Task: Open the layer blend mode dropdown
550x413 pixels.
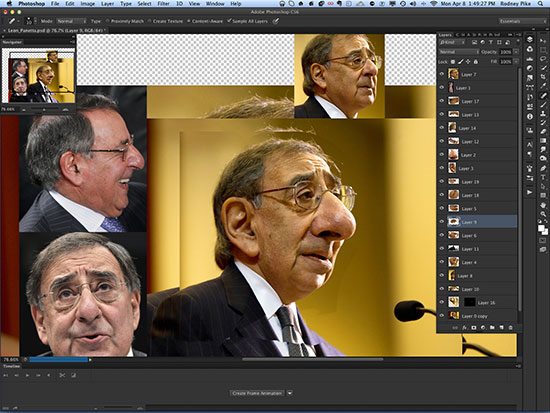Action: click(459, 52)
